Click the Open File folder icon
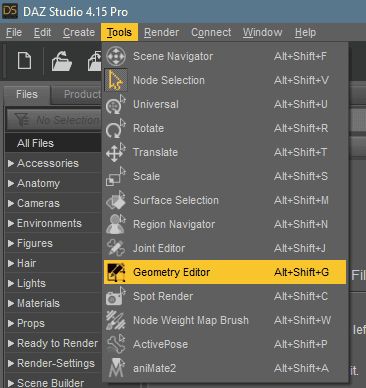 pyautogui.click(x=62, y=61)
